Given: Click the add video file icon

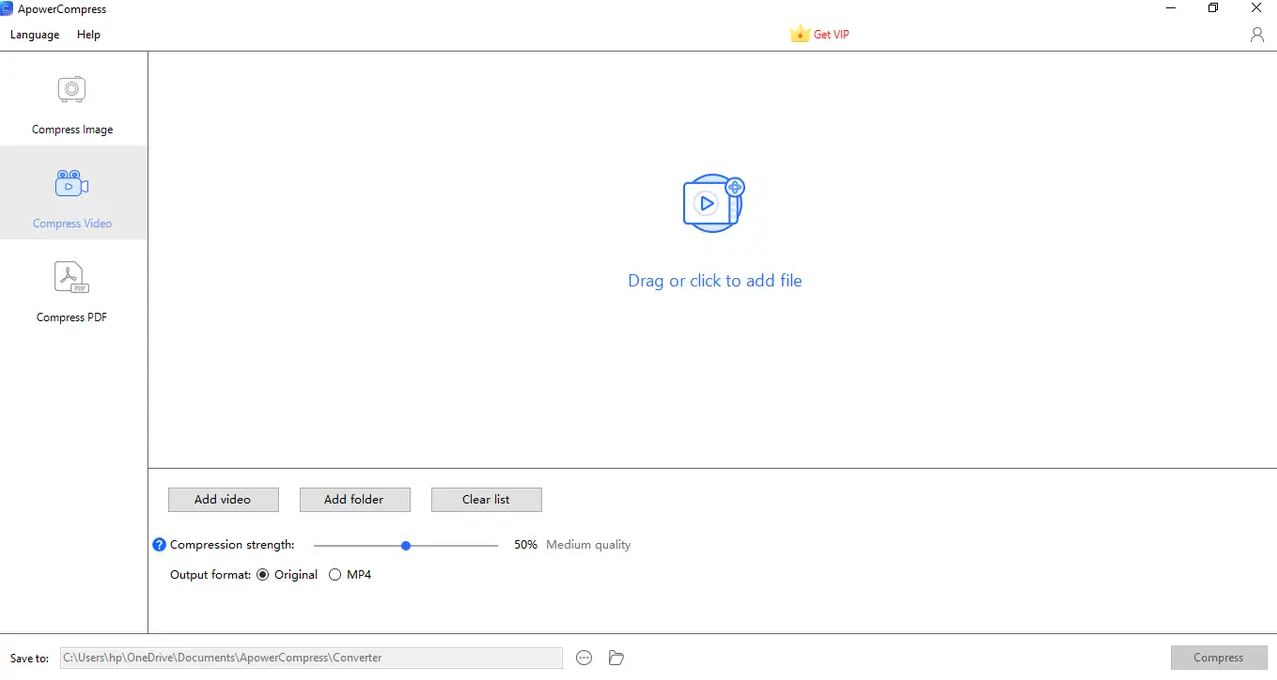Looking at the screenshot, I should tap(714, 204).
